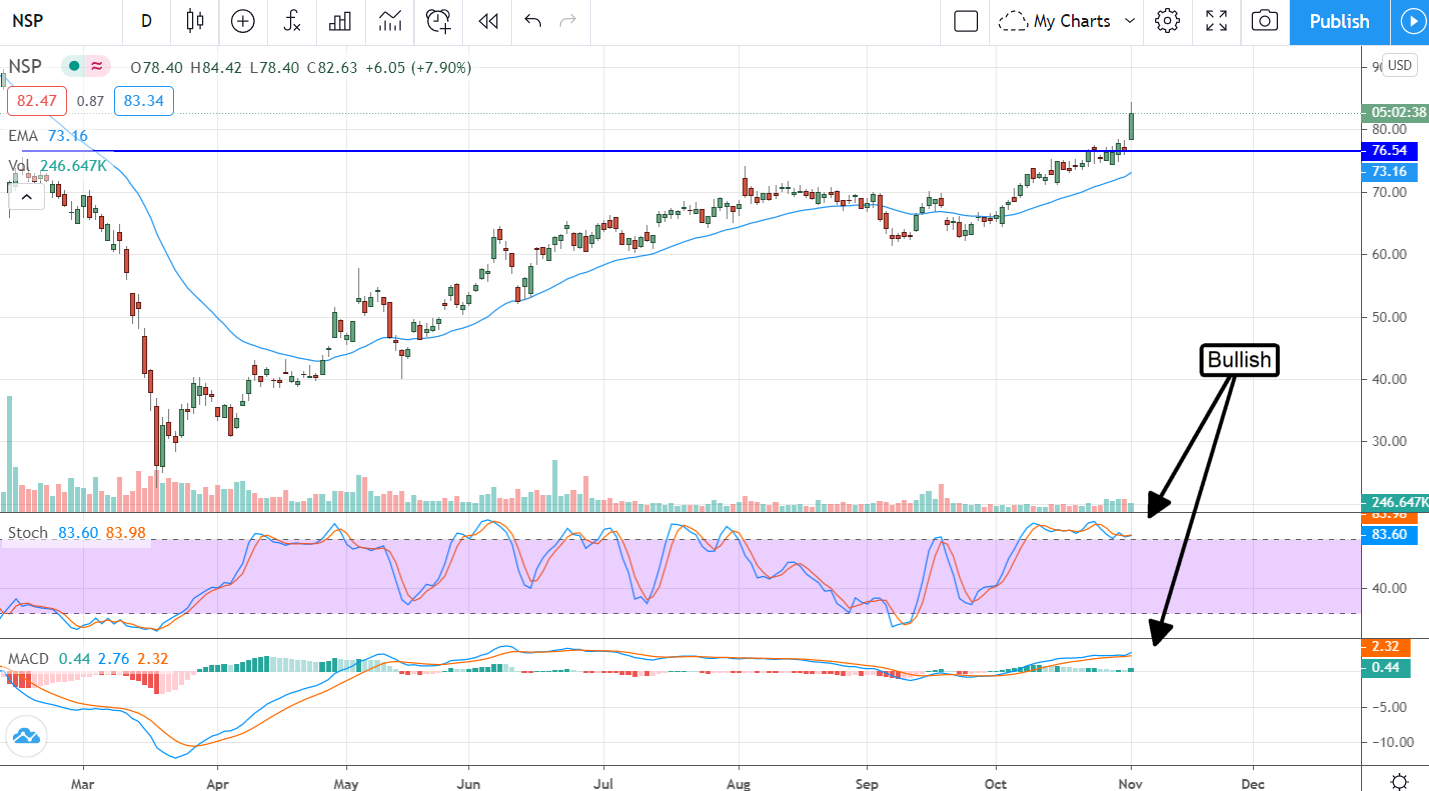The height and width of the screenshot is (791, 1429).
Task: Open the financials bar chart icon
Action: (341, 21)
